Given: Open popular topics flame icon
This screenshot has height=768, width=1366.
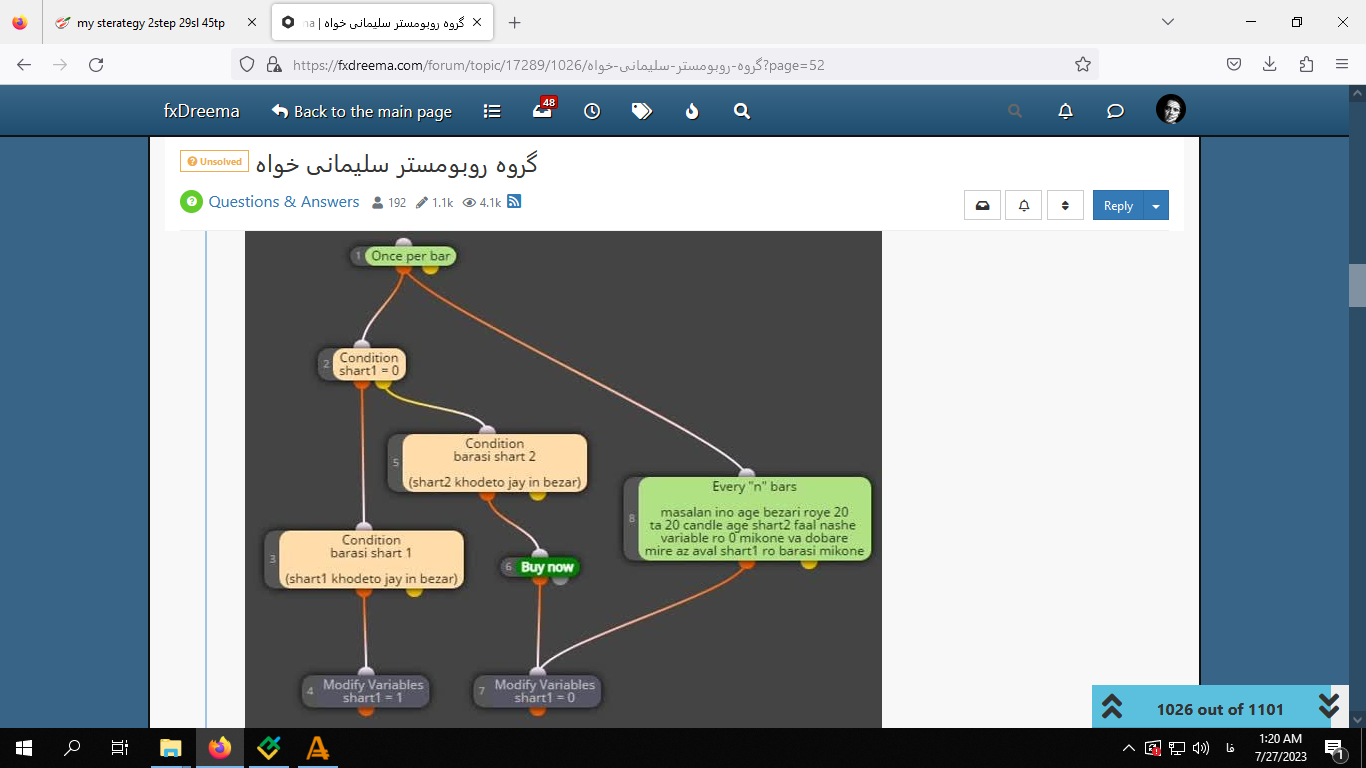Looking at the screenshot, I should click(x=692, y=111).
